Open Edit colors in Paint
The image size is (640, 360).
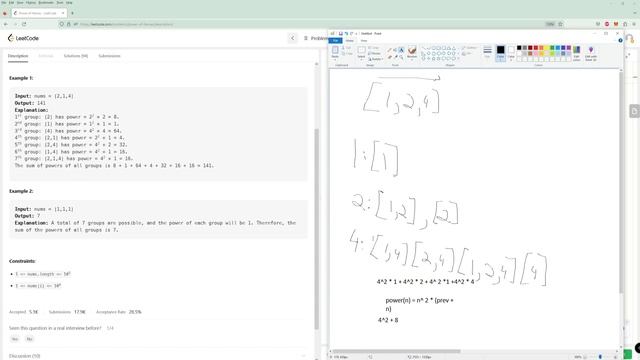pyautogui.click(x=576, y=53)
